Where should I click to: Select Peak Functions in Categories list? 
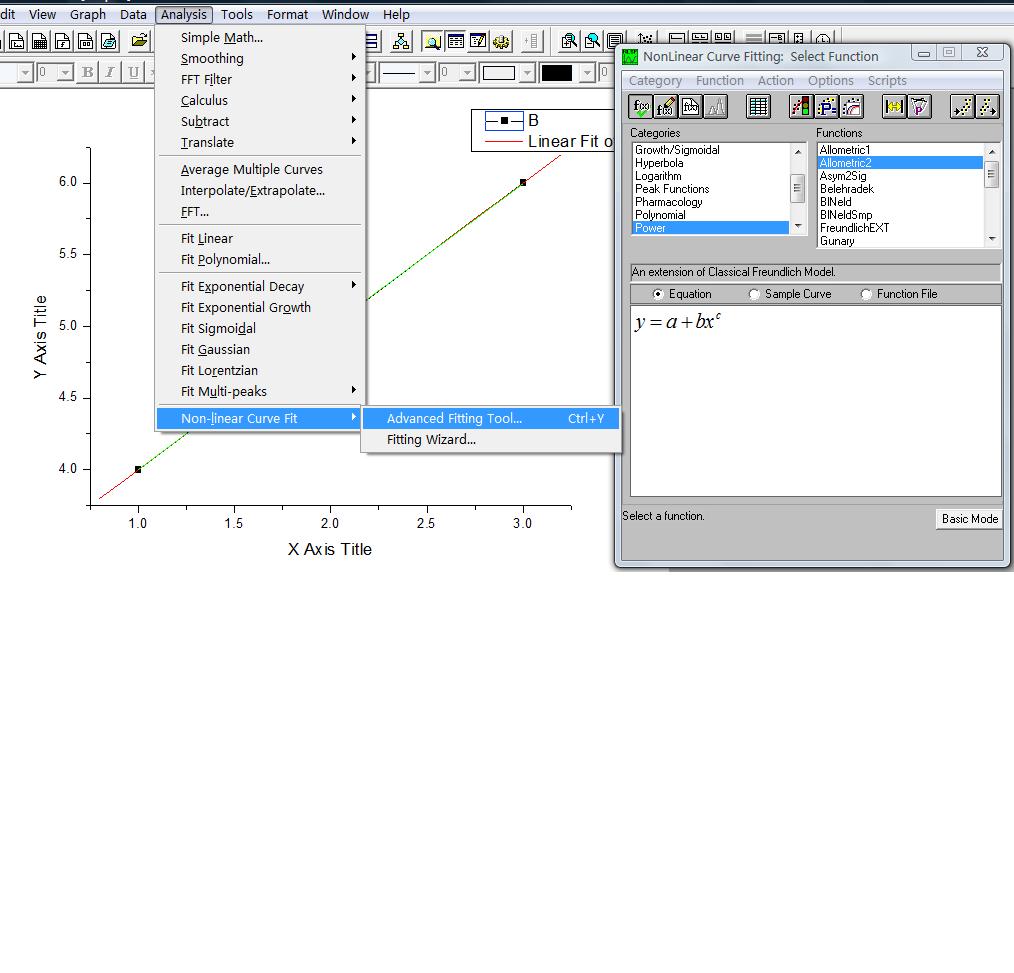(710, 189)
